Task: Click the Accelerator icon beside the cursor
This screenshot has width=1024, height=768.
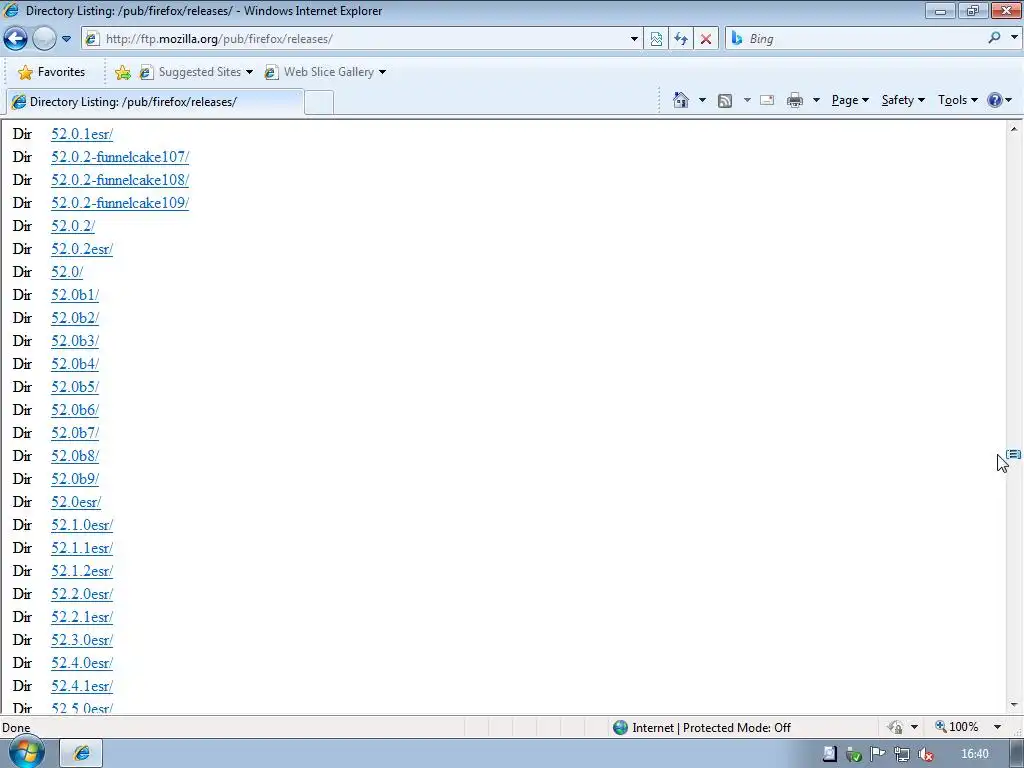Action: point(1014,454)
